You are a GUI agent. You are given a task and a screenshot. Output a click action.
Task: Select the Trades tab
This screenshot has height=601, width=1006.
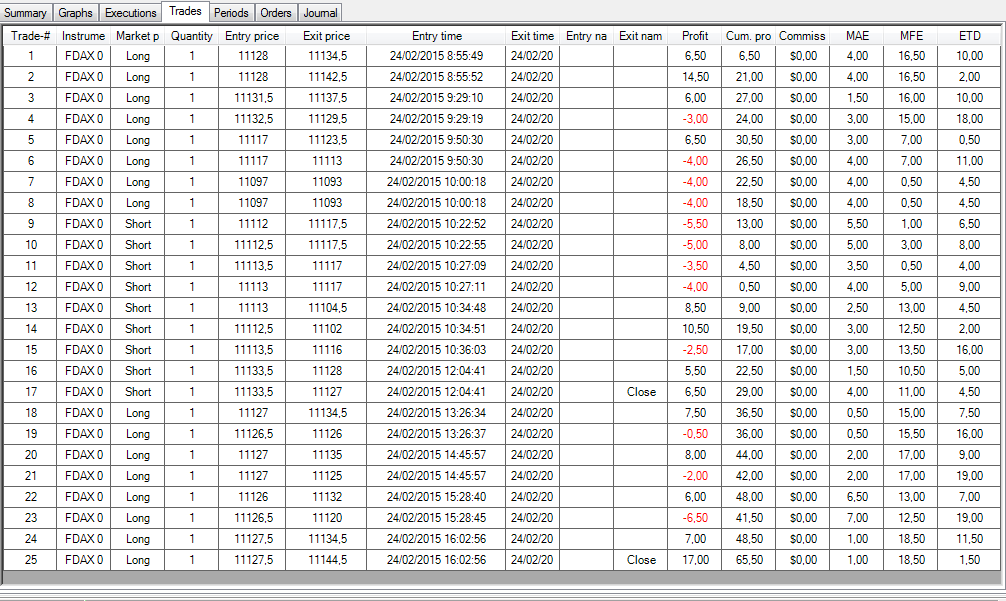185,11
